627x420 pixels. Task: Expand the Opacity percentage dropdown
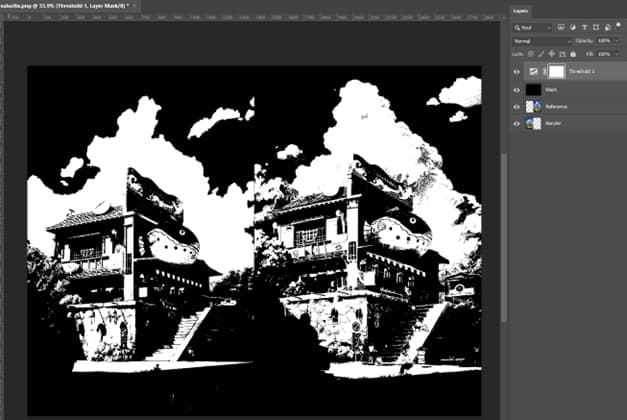click(x=618, y=40)
